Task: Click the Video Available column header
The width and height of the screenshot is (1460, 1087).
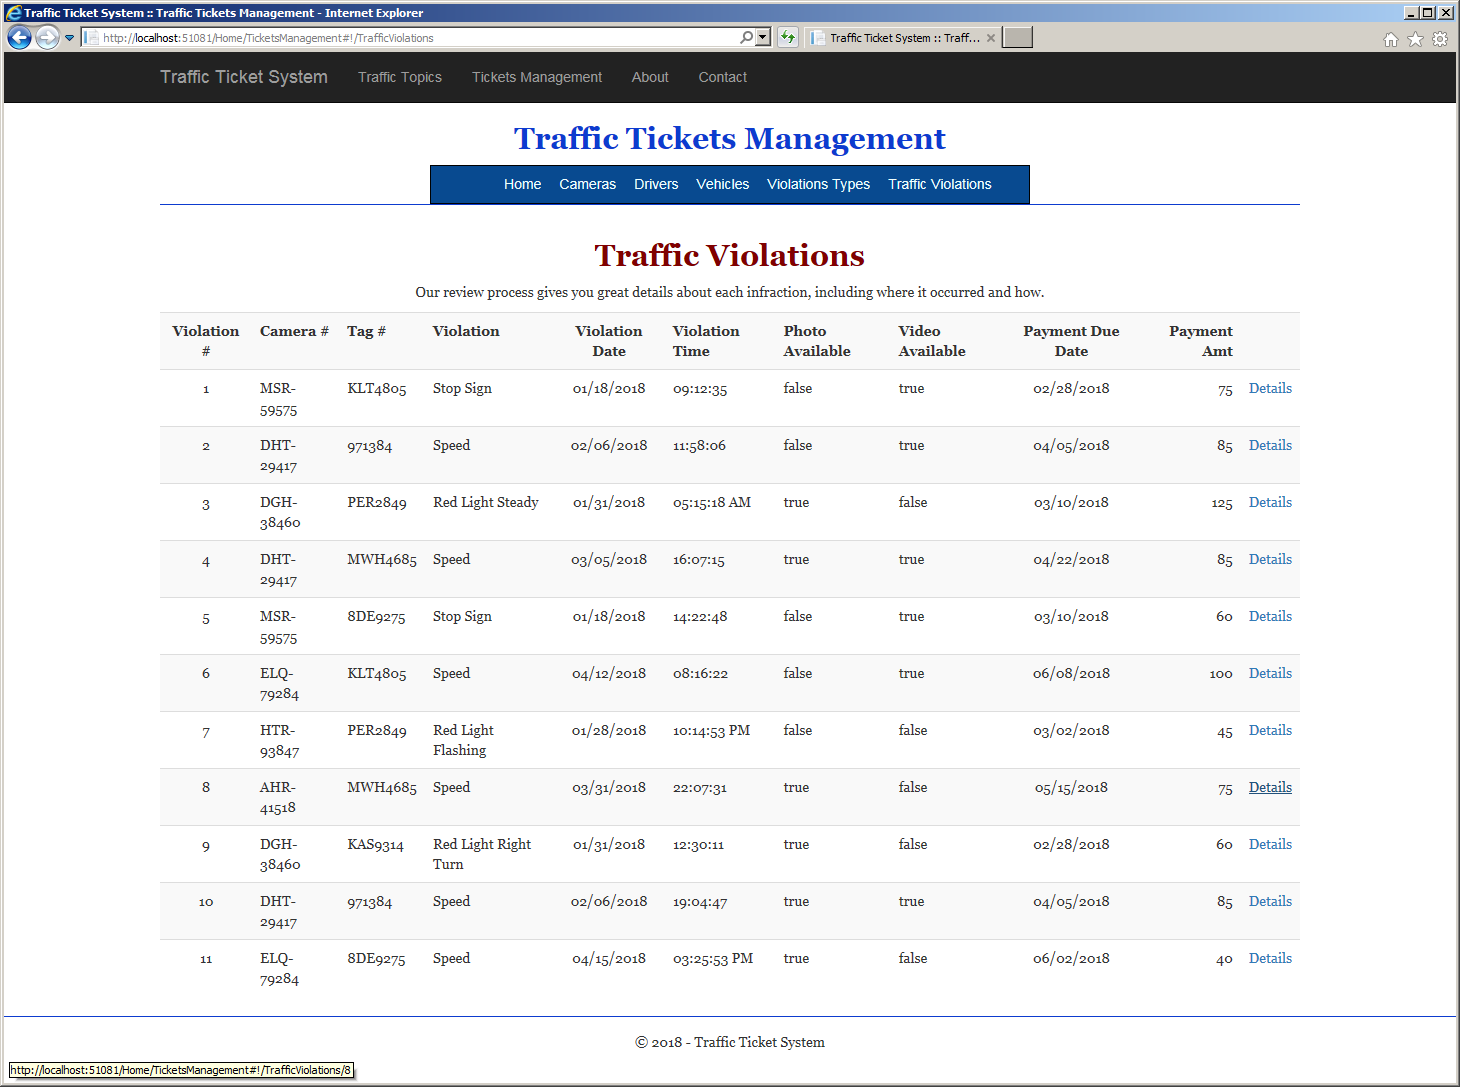Action: (x=932, y=341)
